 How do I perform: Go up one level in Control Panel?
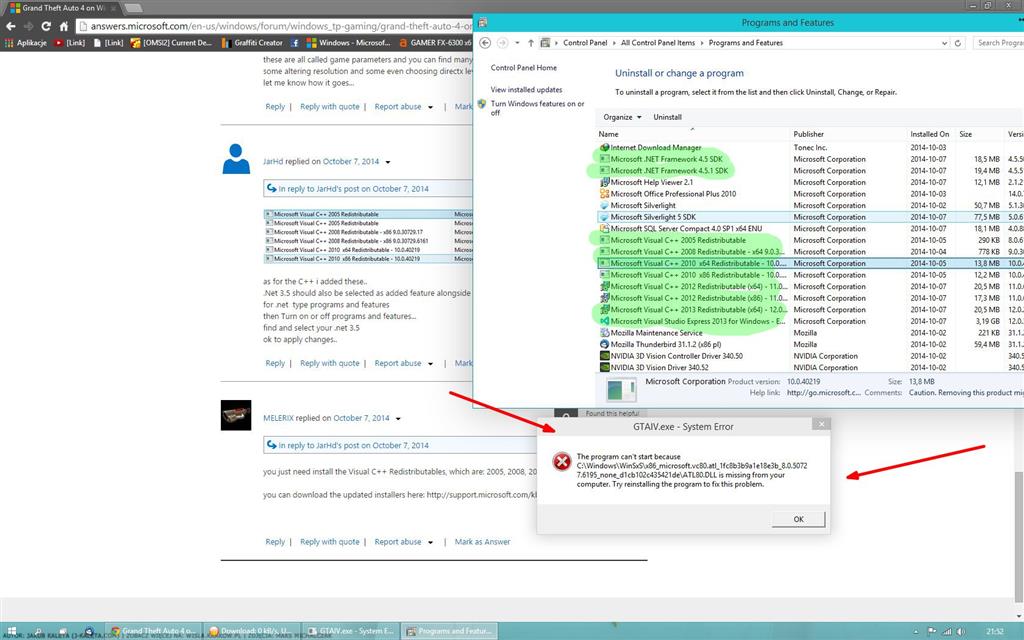pos(530,42)
